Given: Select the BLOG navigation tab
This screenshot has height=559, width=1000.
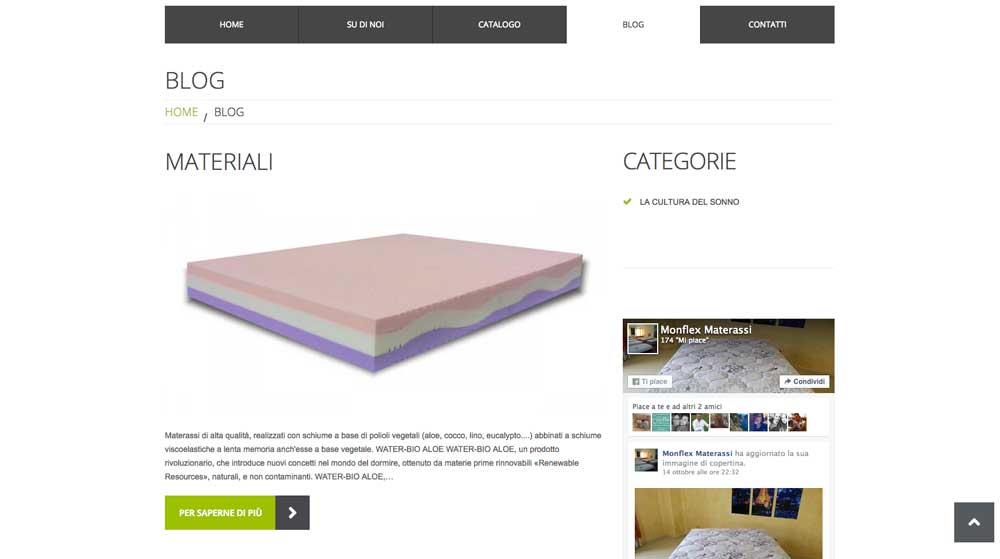Looking at the screenshot, I should coord(633,25).
